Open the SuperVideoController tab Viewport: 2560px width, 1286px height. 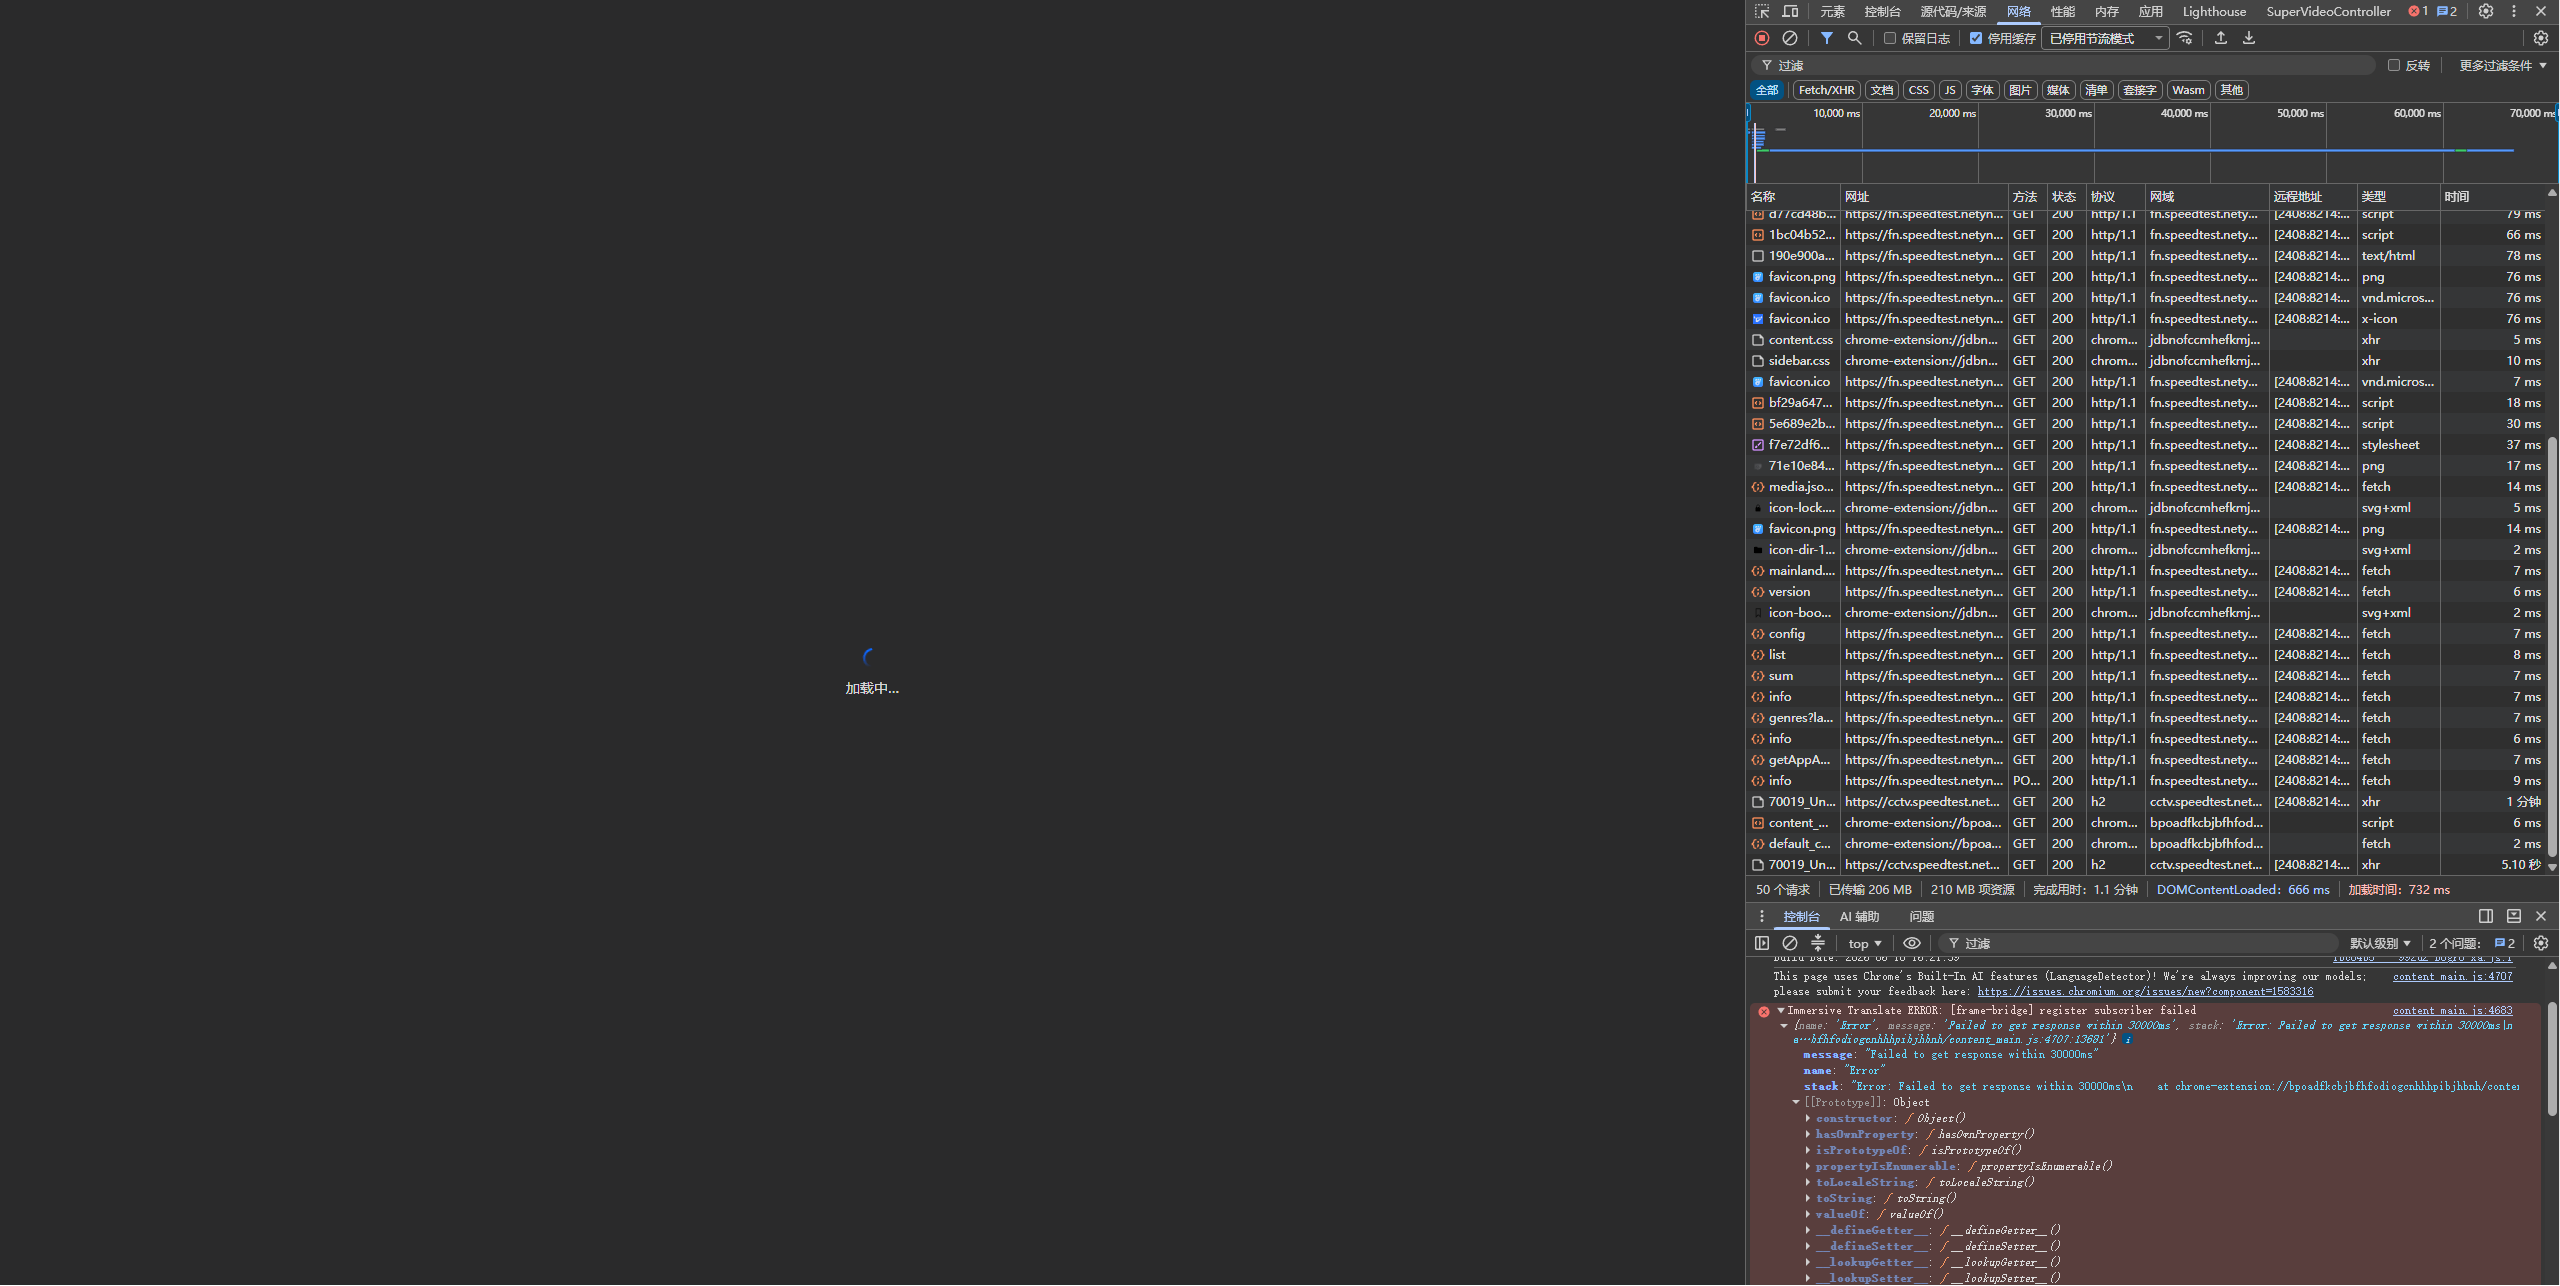(x=2328, y=11)
